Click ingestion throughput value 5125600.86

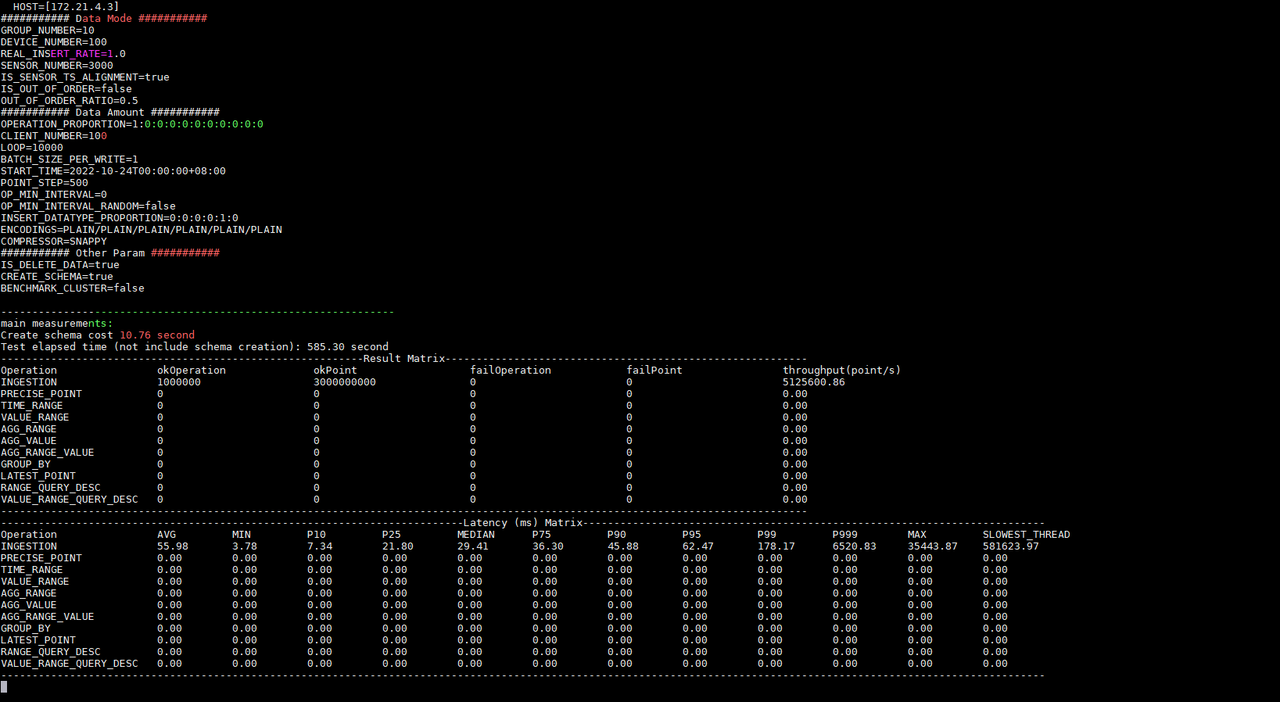click(x=813, y=382)
